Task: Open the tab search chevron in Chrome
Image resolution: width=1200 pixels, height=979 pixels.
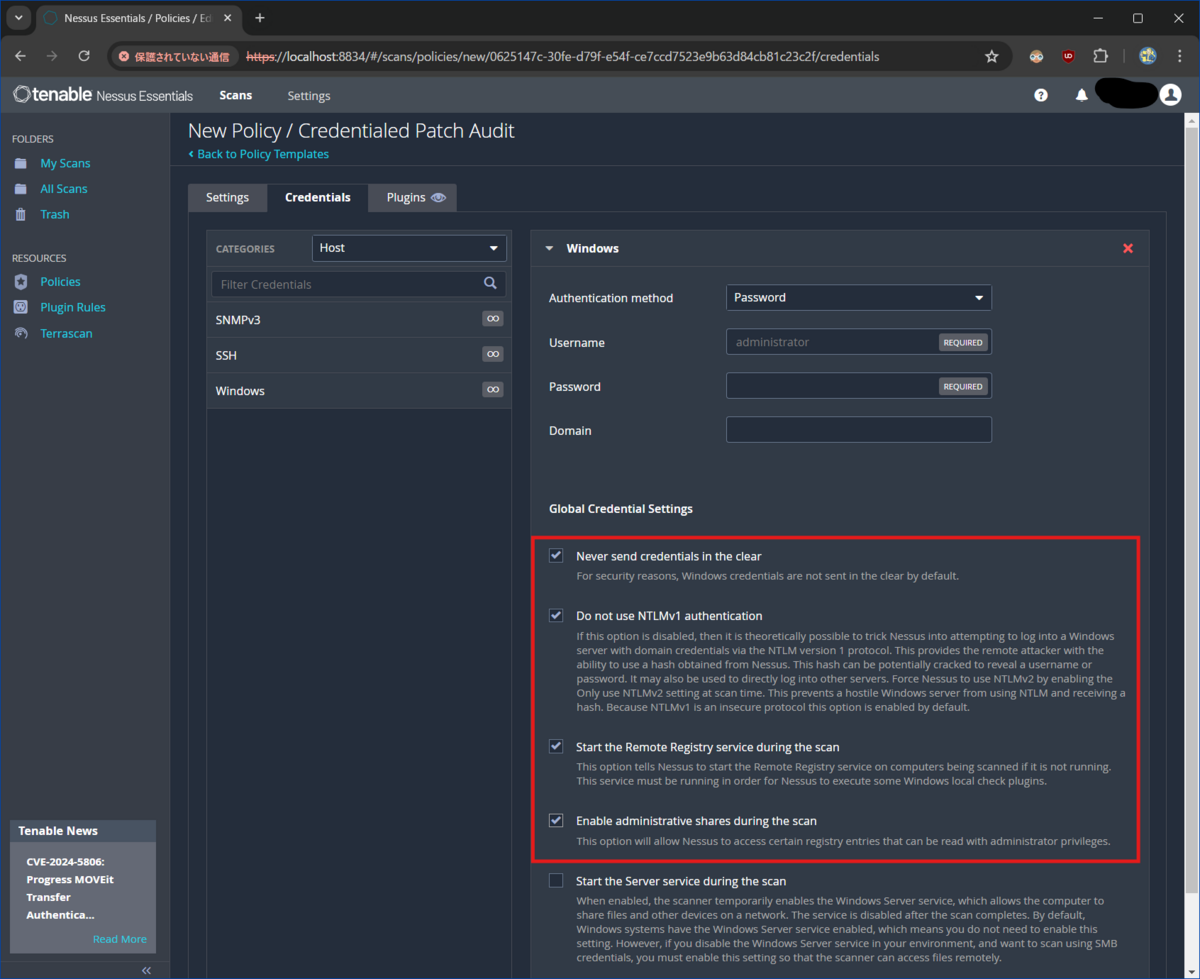Action: click(18, 18)
